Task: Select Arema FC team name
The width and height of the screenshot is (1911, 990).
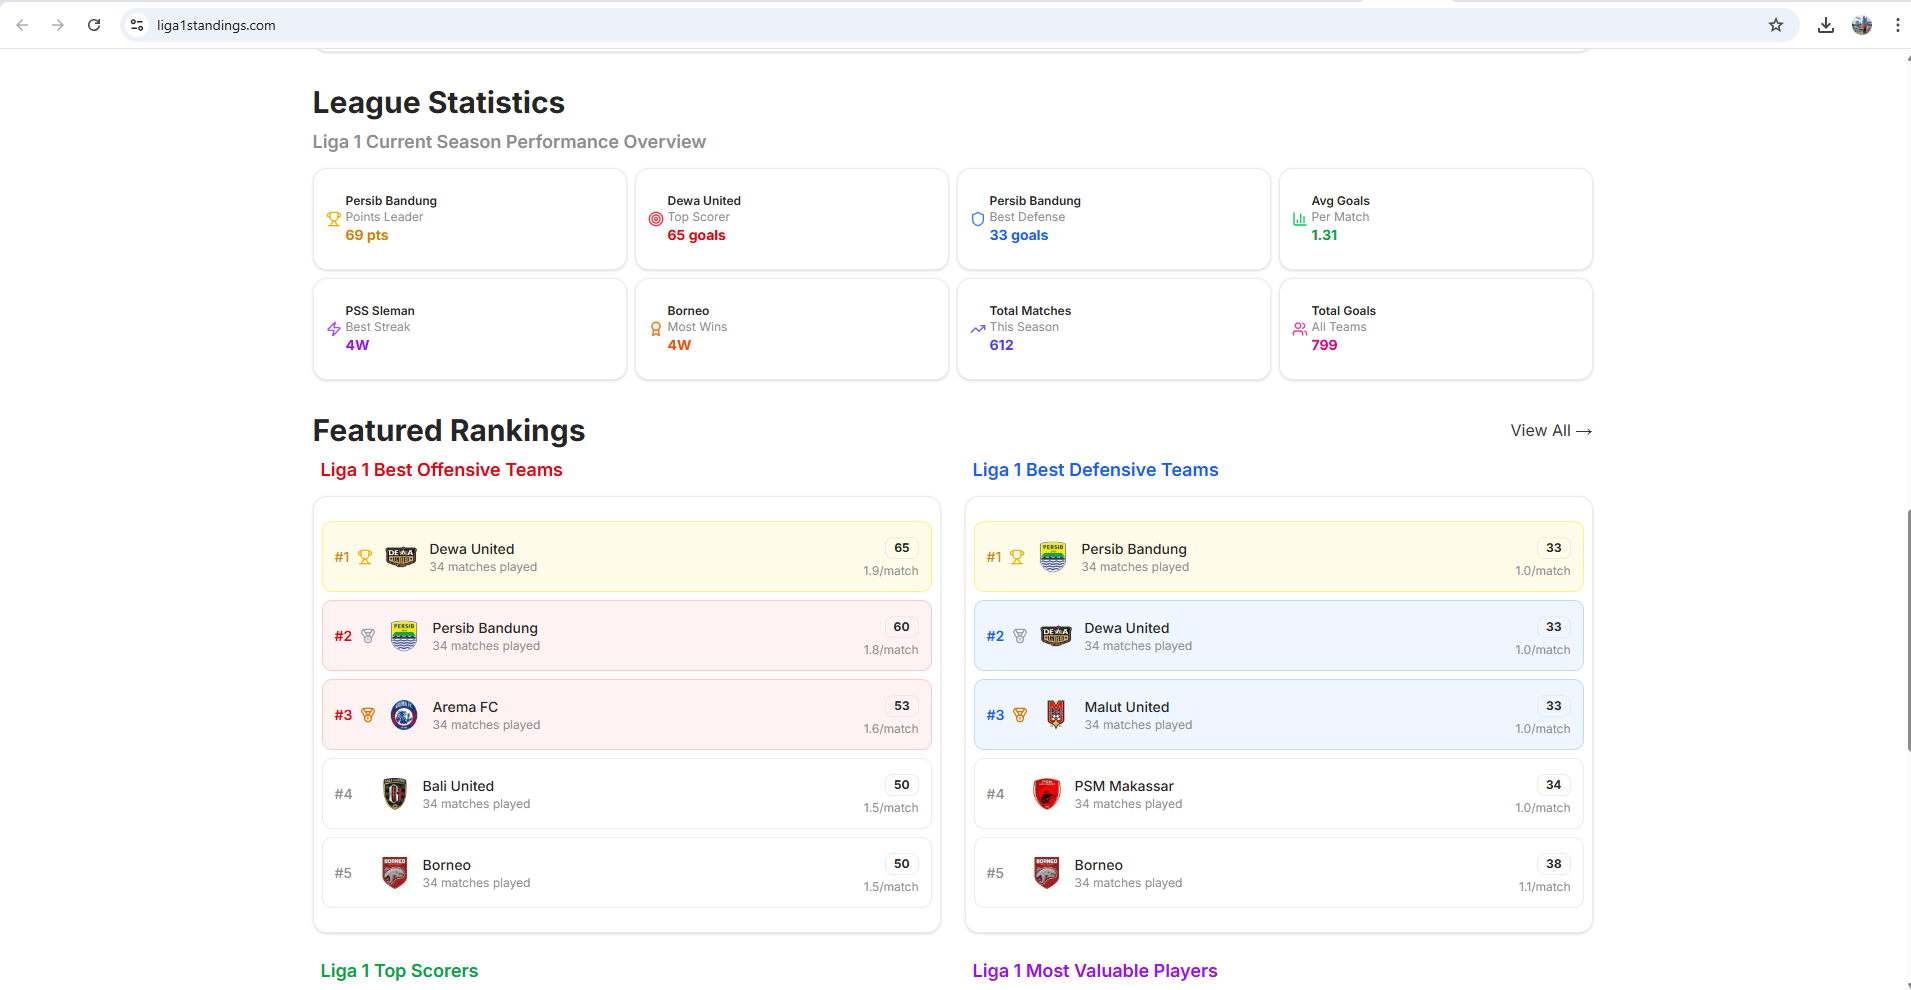Action: (x=465, y=707)
